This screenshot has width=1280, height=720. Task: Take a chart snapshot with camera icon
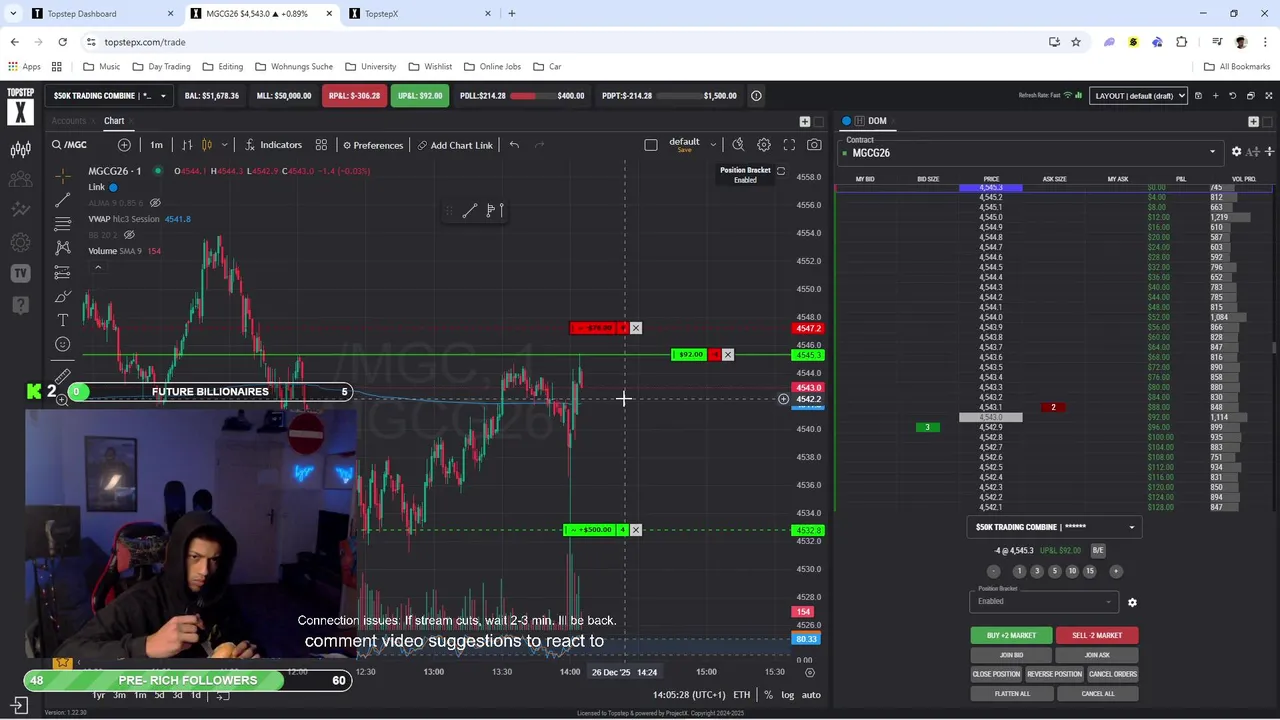coord(814,145)
